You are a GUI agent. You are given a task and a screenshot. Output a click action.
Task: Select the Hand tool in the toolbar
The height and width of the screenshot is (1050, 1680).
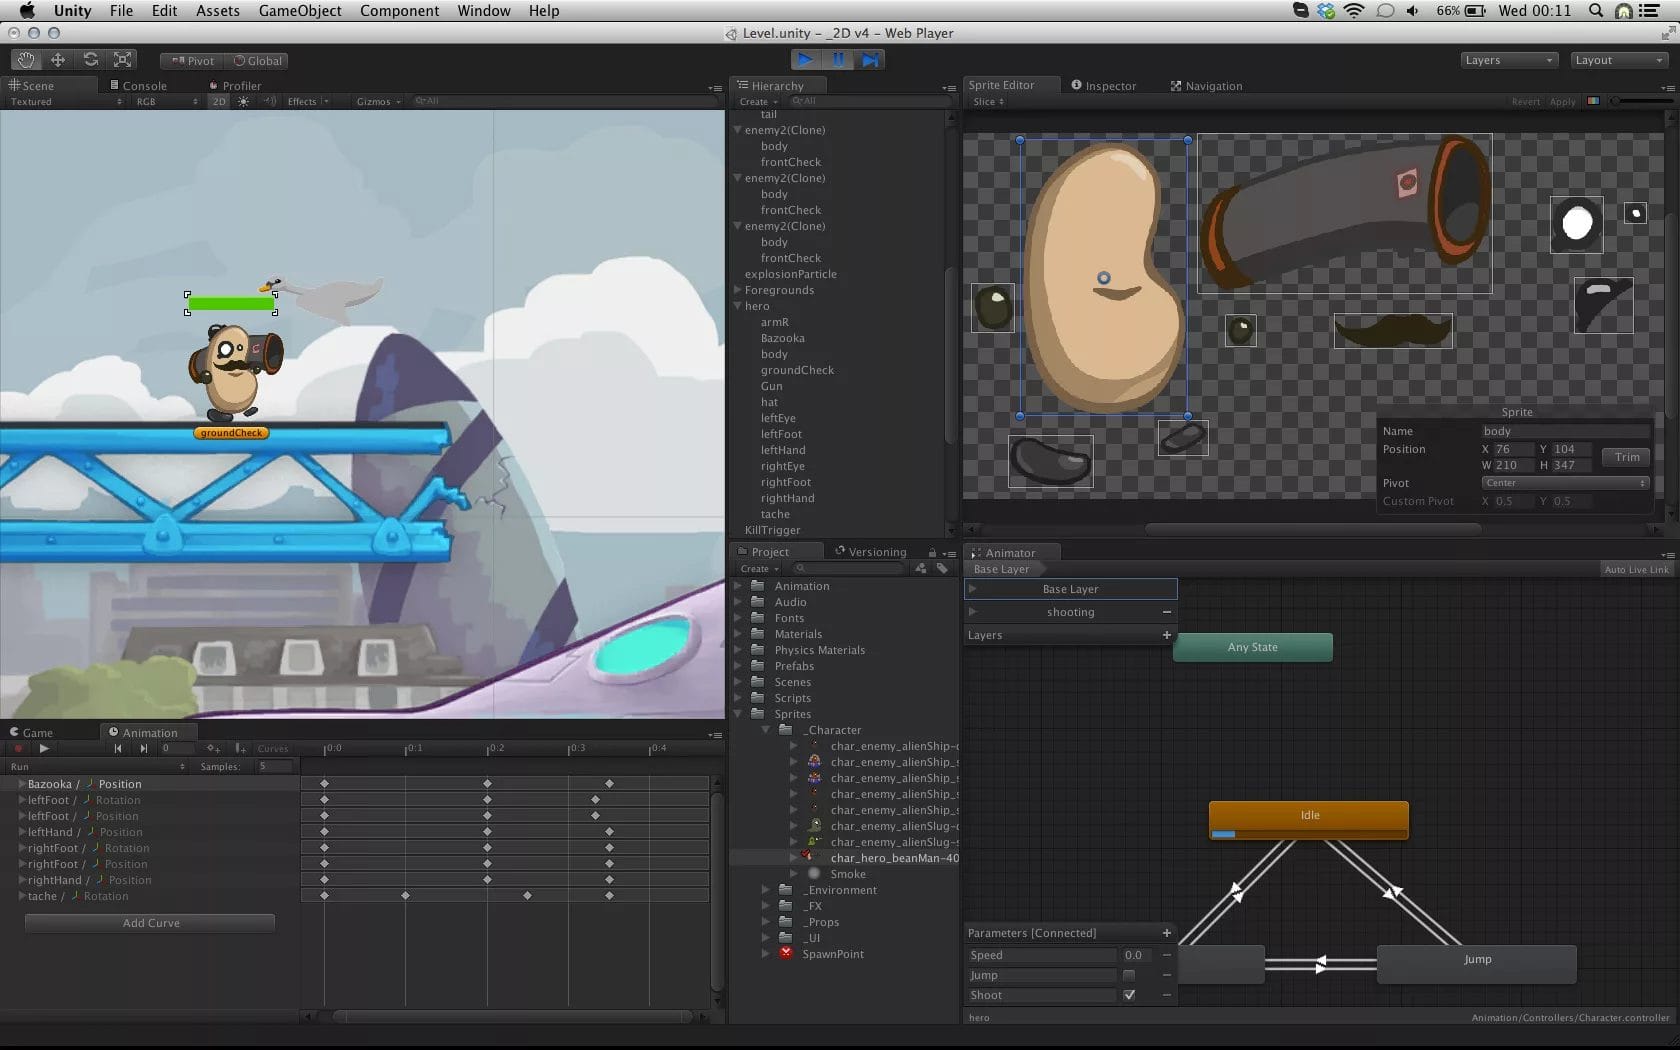coord(25,59)
